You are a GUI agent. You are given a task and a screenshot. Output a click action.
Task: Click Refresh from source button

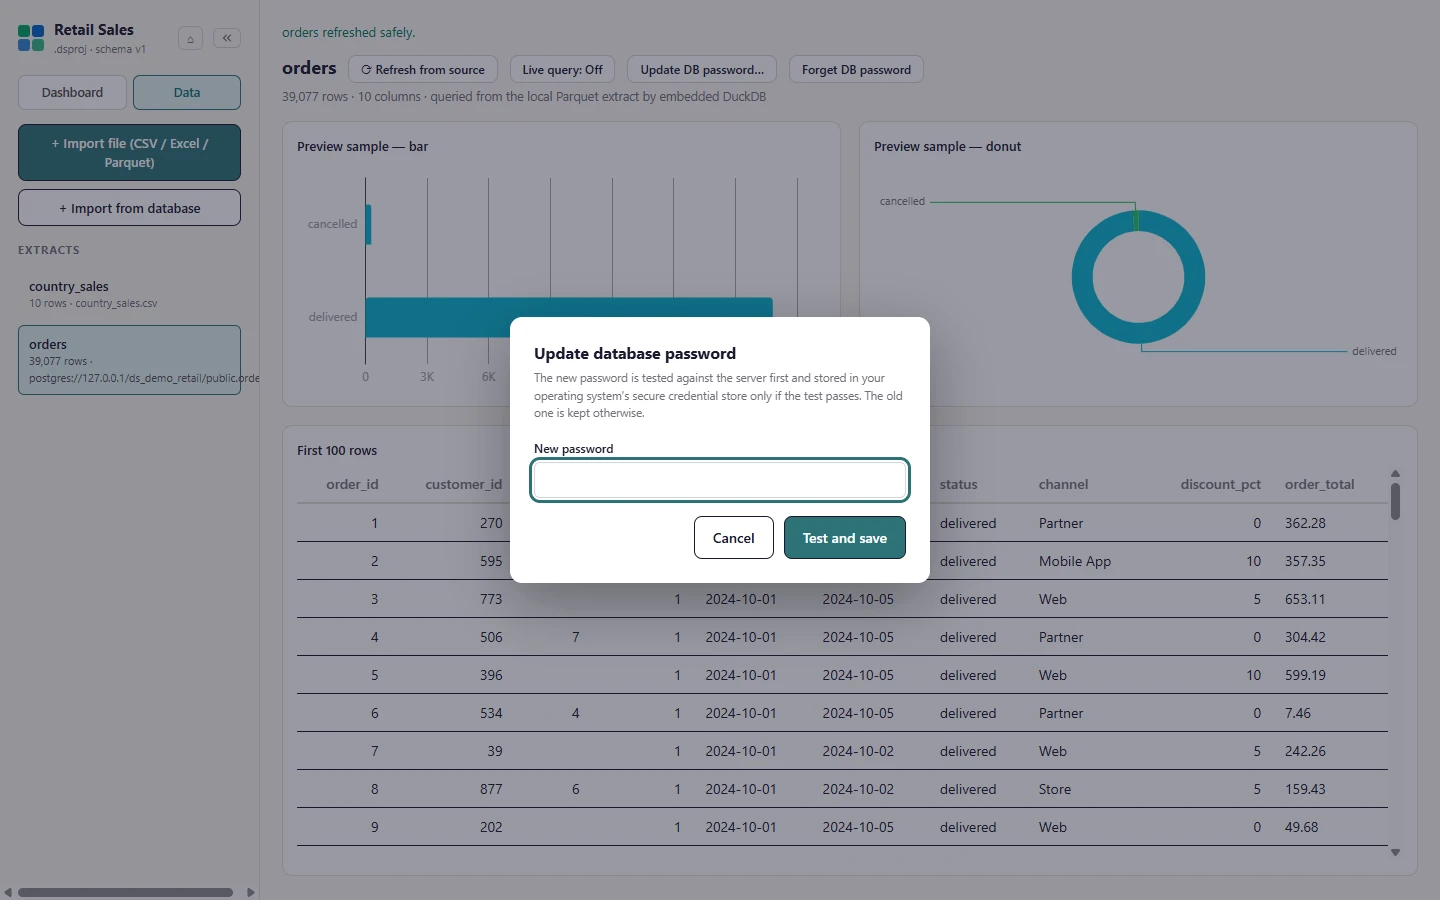(x=423, y=70)
